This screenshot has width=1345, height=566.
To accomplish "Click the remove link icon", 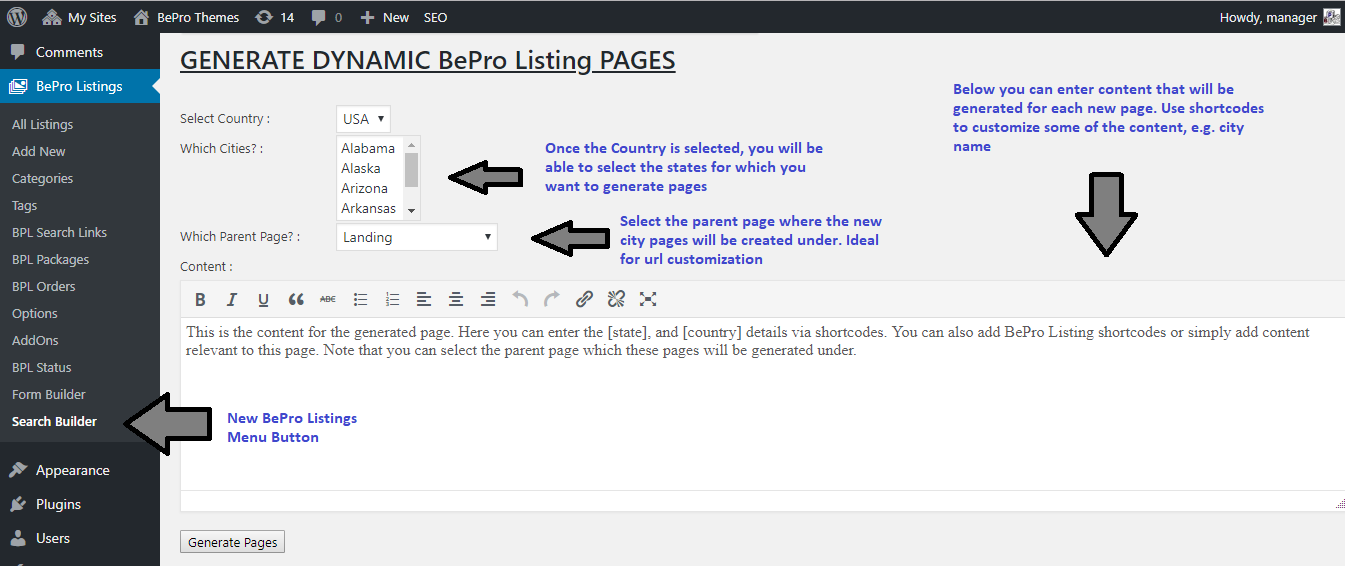I will point(616,299).
